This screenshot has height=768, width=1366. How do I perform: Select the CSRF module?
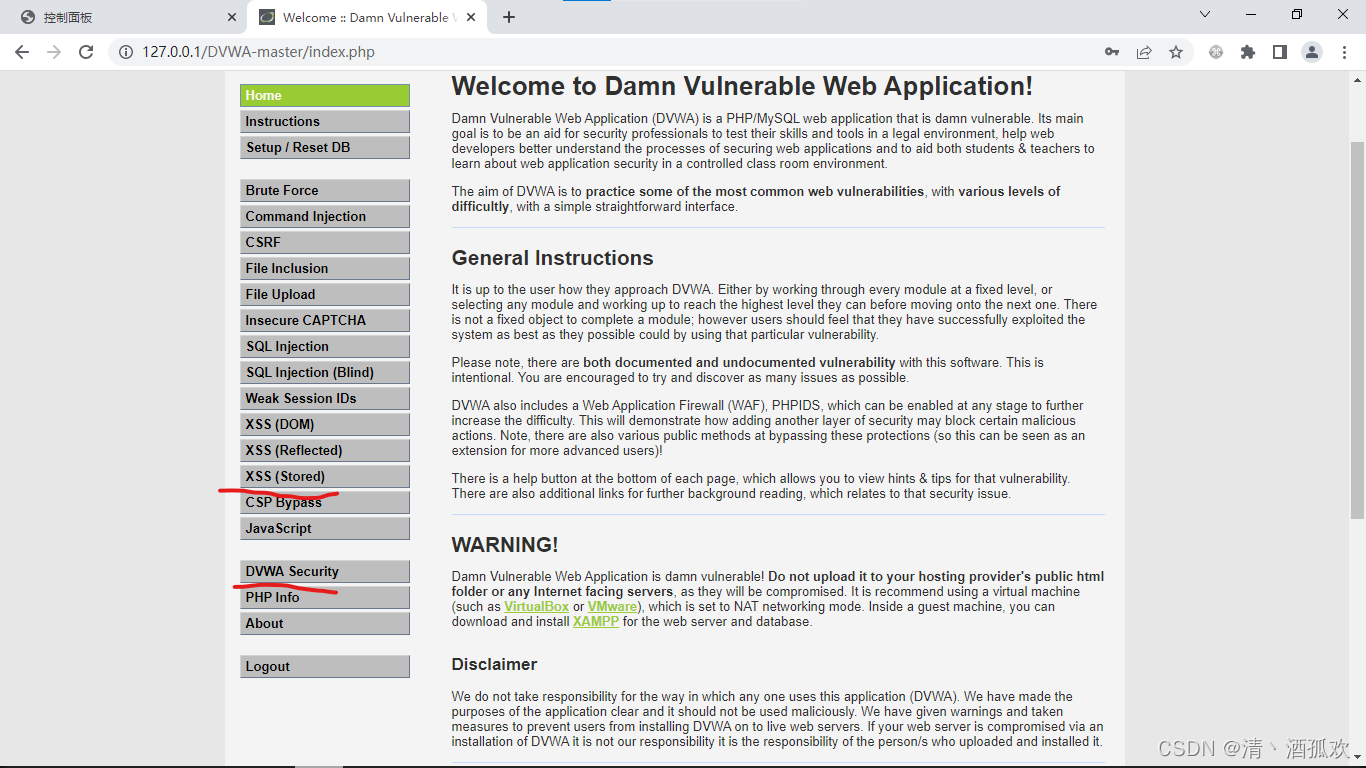[x=325, y=242]
